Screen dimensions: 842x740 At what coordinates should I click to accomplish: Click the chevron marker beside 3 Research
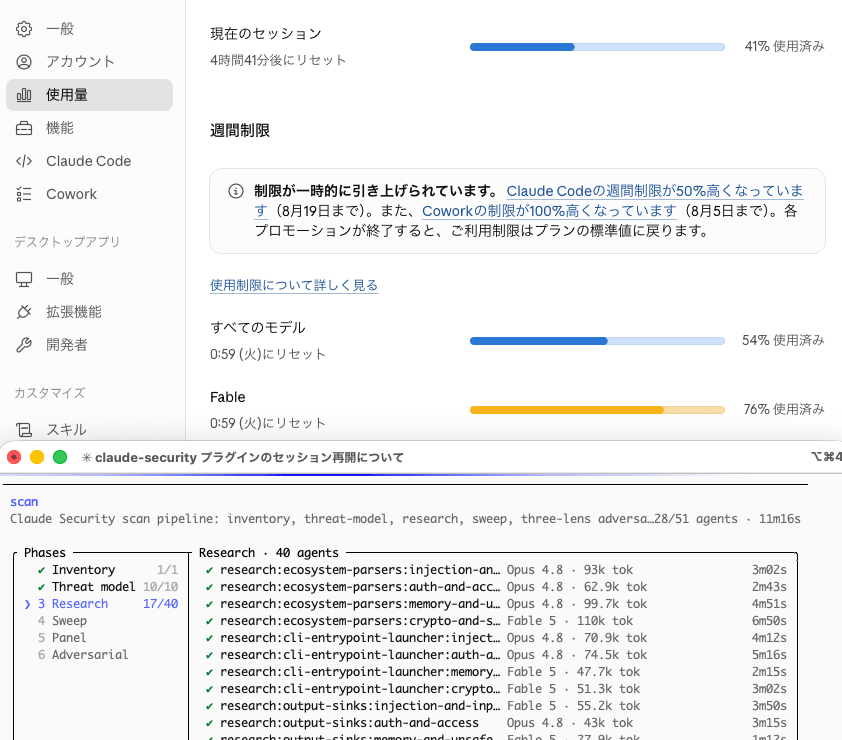coord(27,604)
